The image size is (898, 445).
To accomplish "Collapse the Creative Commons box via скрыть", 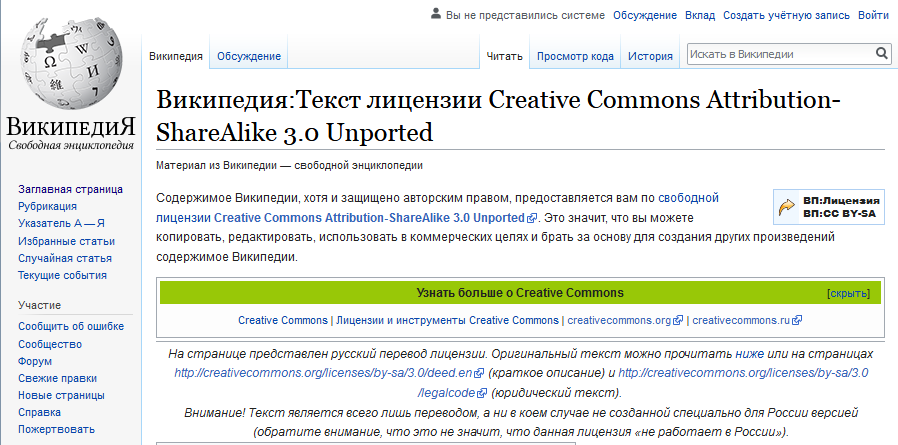I will tap(848, 294).
